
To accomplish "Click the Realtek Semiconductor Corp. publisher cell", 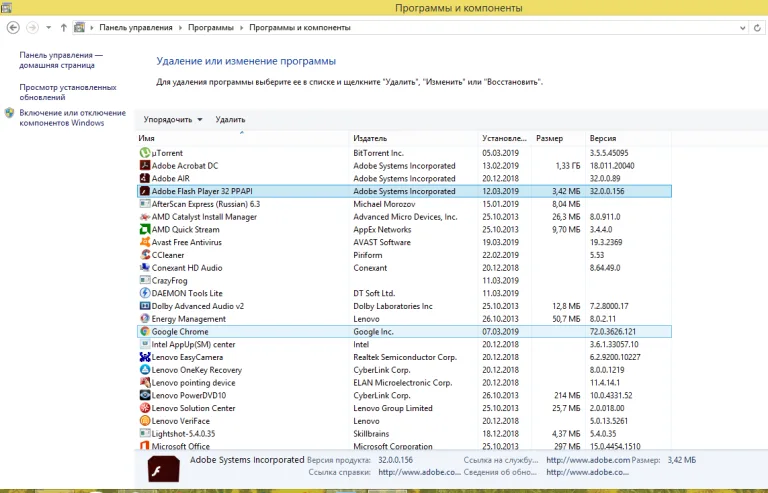I will (x=405, y=357).
